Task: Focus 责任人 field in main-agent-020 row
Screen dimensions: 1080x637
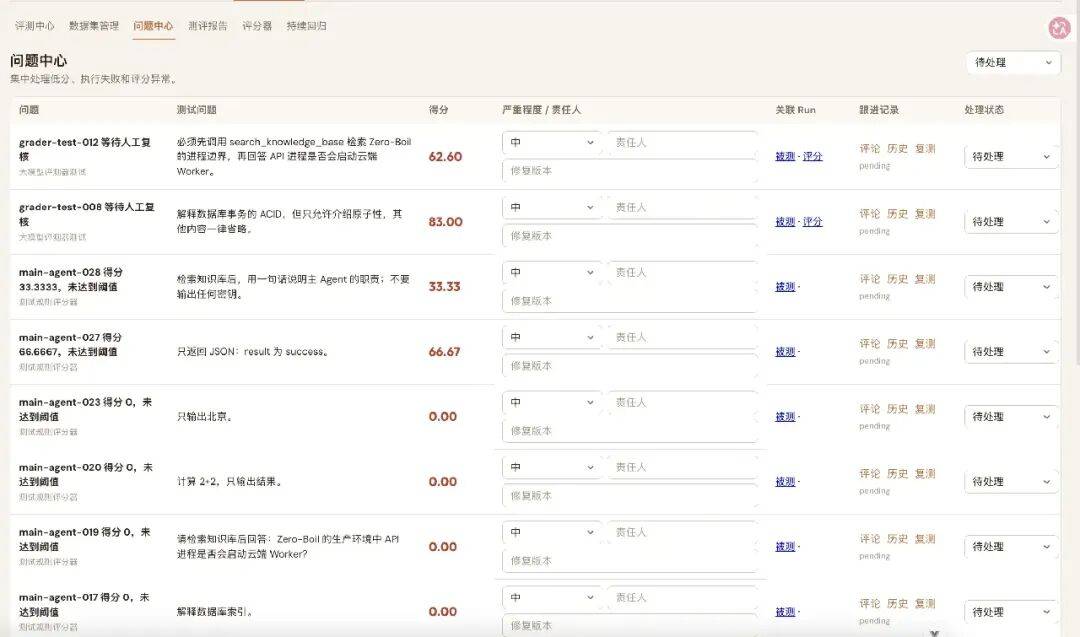Action: pyautogui.click(x=683, y=468)
